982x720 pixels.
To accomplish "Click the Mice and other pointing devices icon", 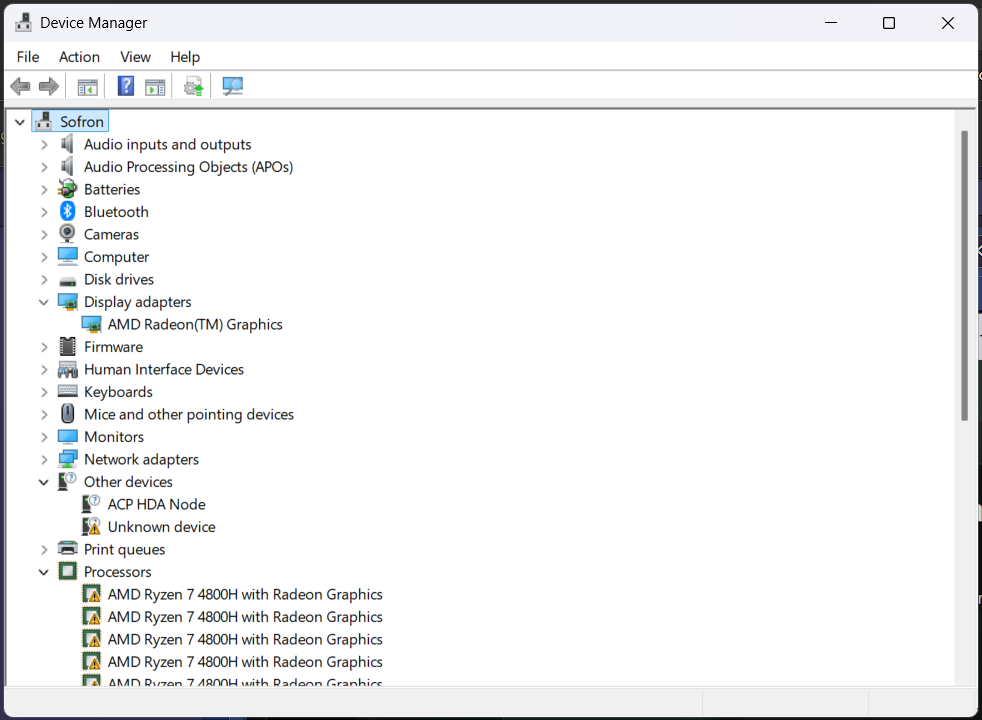I will click(x=68, y=413).
